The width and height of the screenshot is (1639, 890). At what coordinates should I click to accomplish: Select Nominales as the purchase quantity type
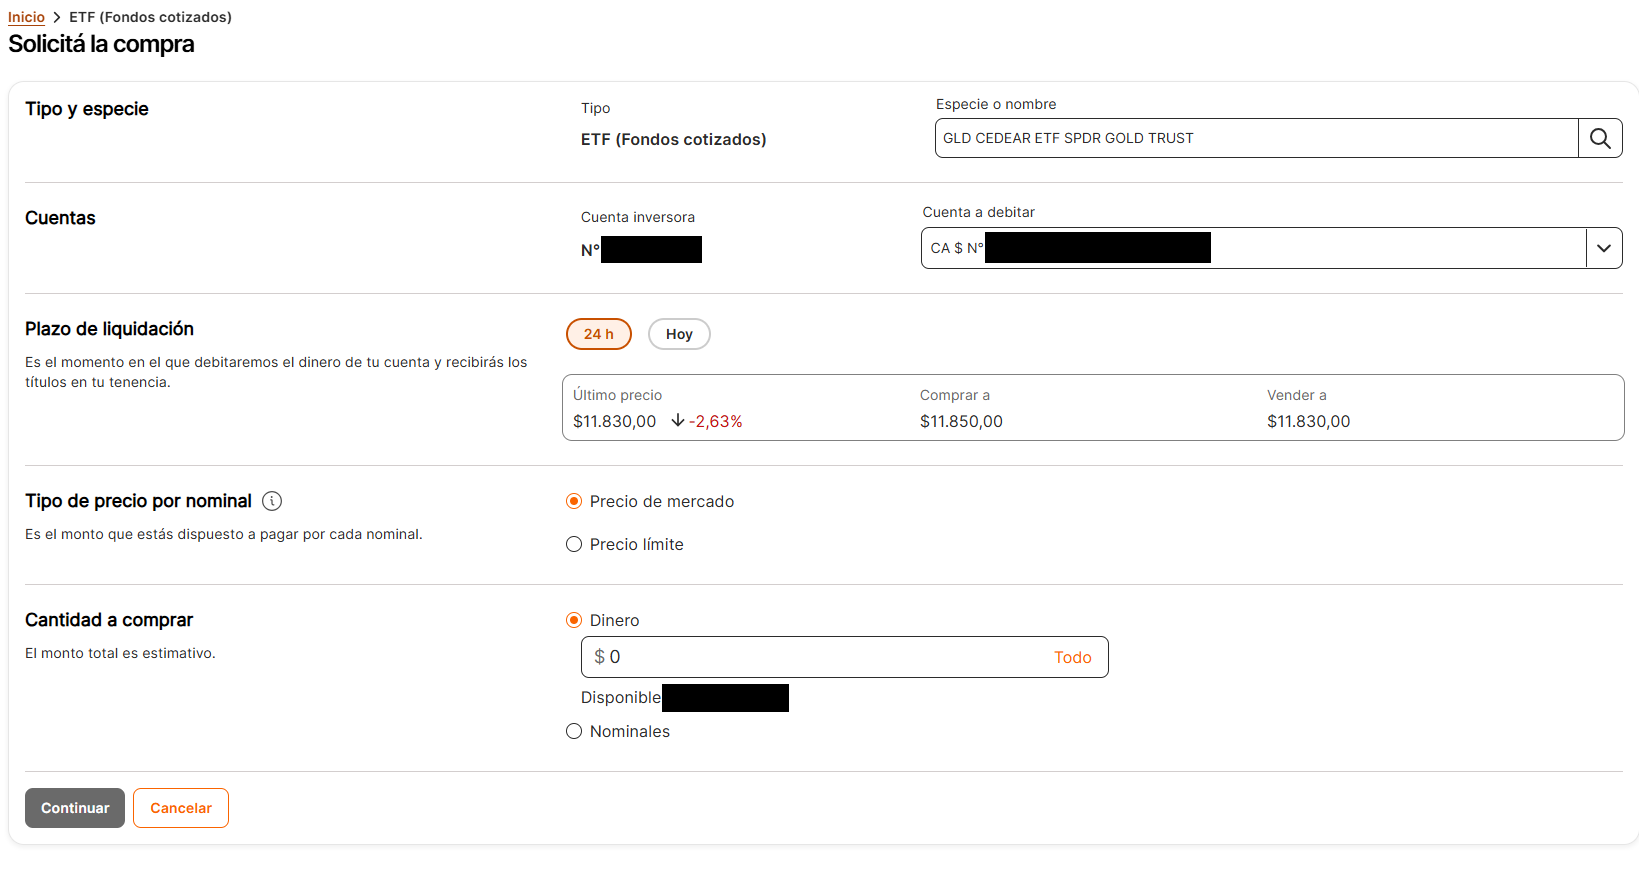tap(574, 731)
